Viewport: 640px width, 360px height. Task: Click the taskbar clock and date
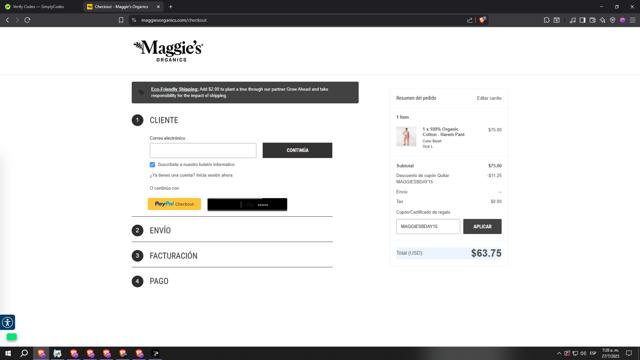pyautogui.click(x=610, y=353)
